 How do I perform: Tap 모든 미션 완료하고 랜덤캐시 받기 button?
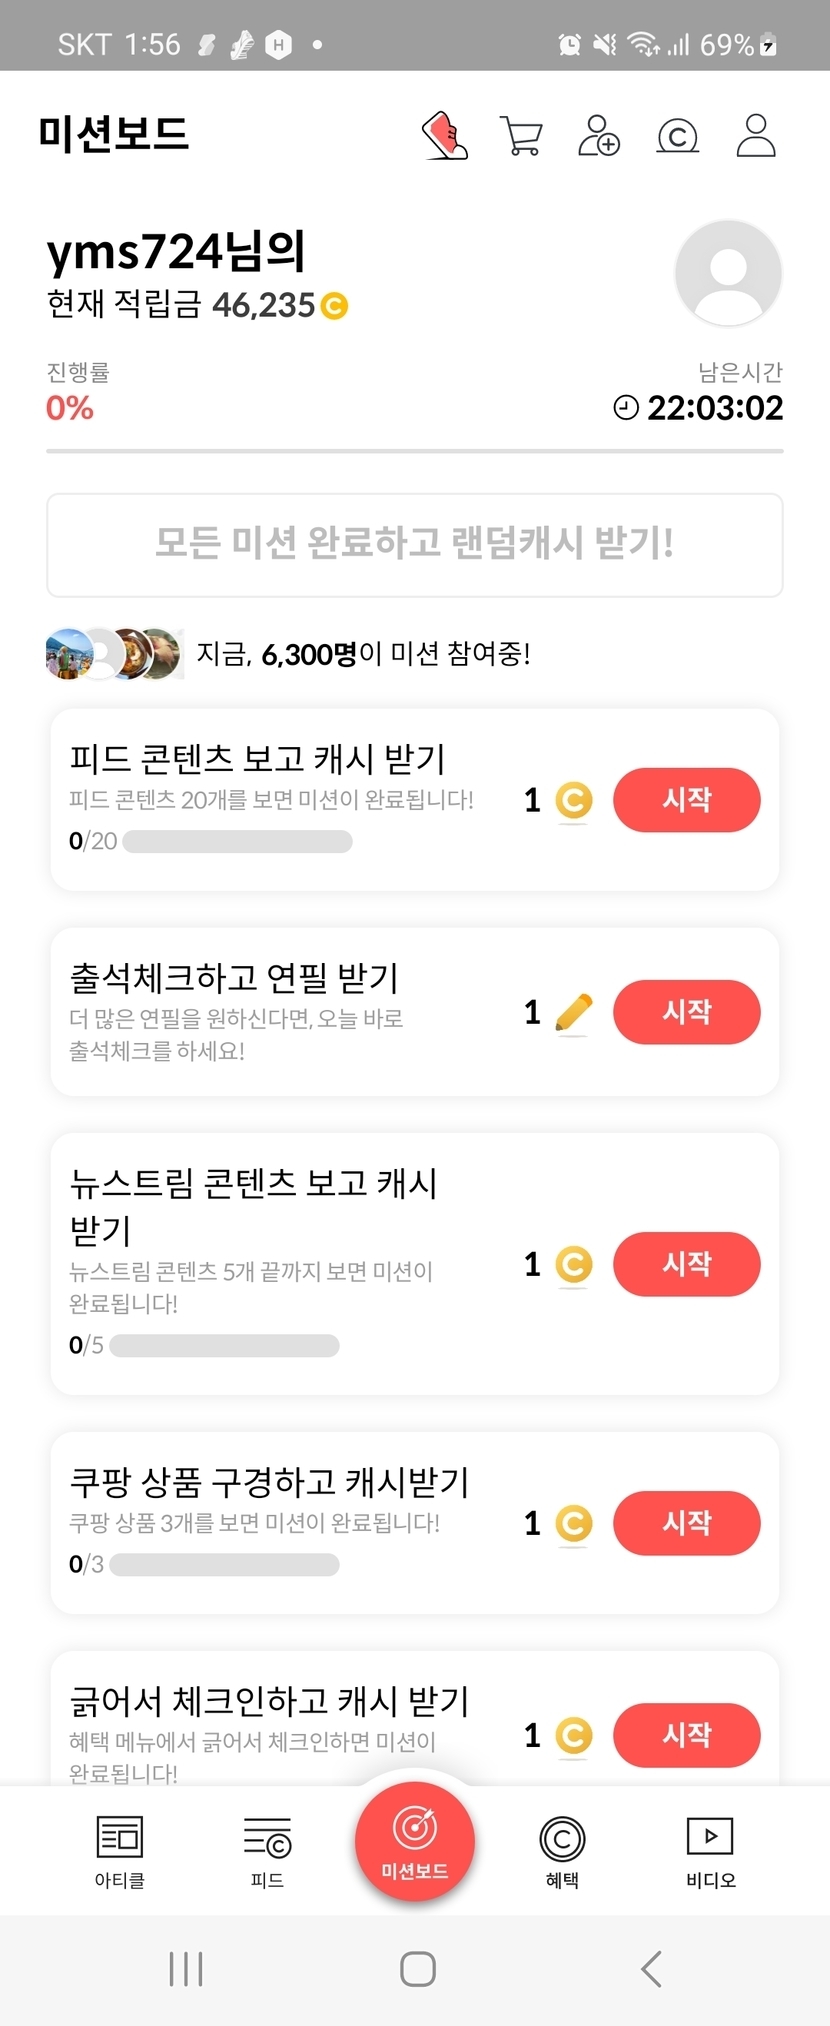415,544
